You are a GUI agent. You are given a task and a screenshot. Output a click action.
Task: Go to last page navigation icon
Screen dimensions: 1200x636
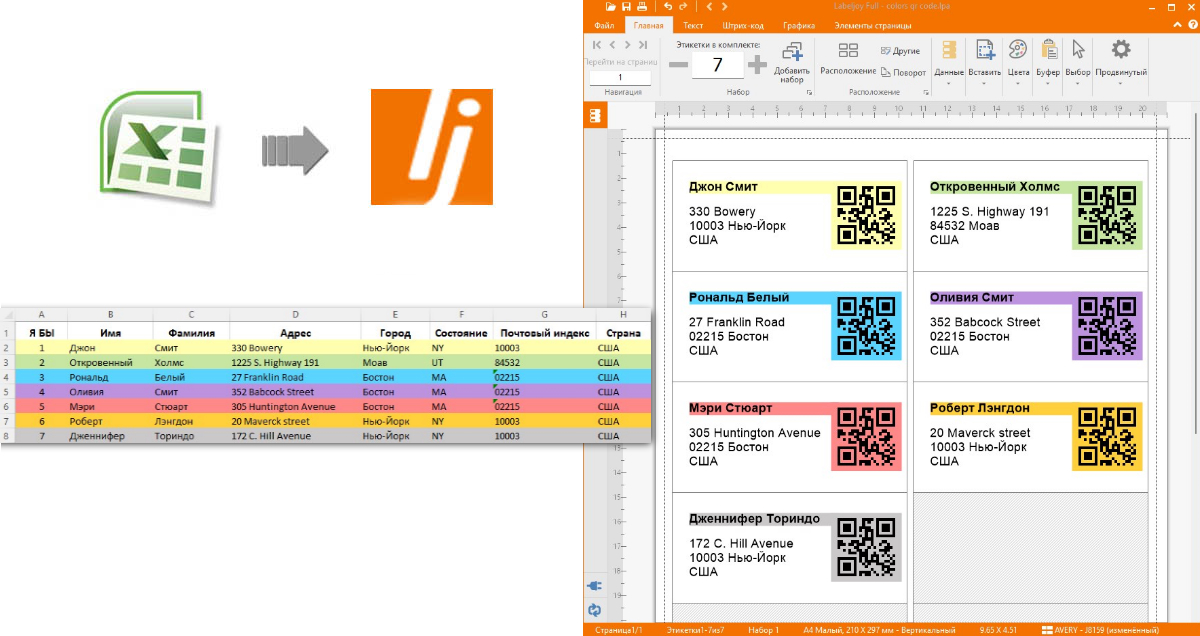click(642, 45)
